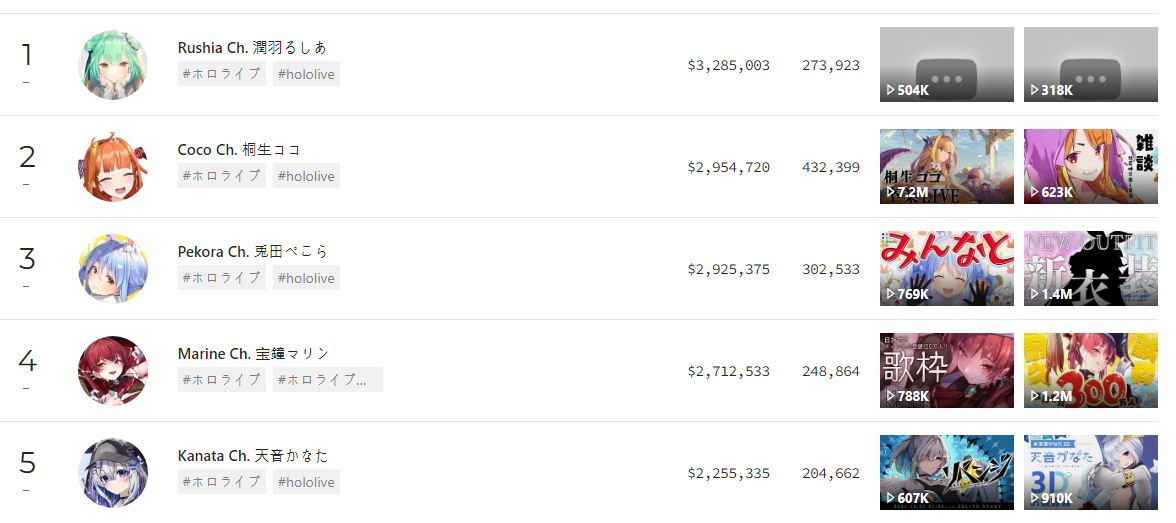Click #hololive tag under Rushia
Screen dimensions: 1176x523
(306, 74)
